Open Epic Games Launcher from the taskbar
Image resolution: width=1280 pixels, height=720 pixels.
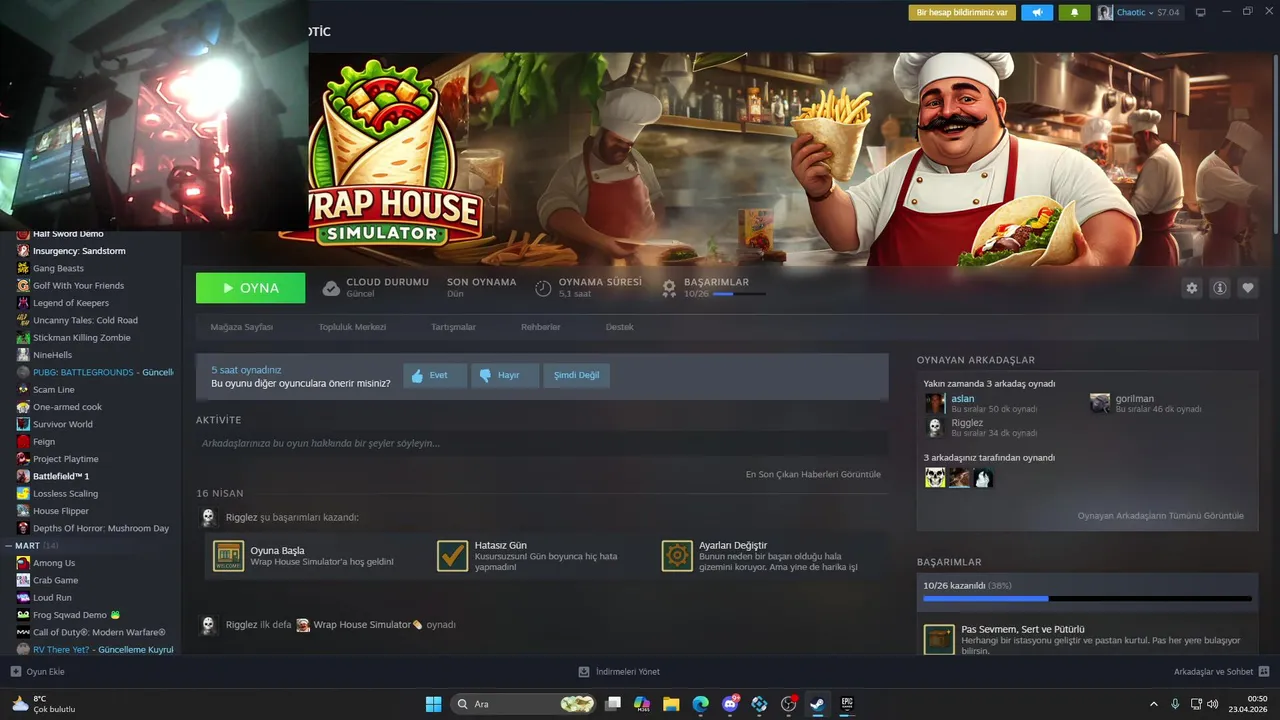click(847, 704)
